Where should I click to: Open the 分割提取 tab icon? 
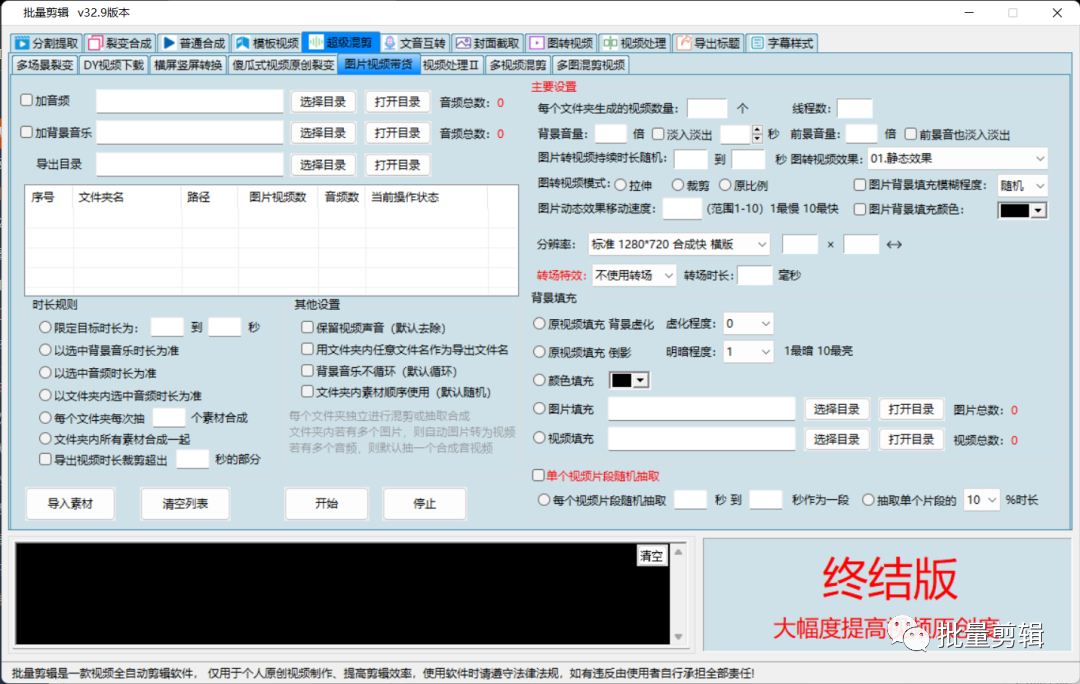(22, 43)
